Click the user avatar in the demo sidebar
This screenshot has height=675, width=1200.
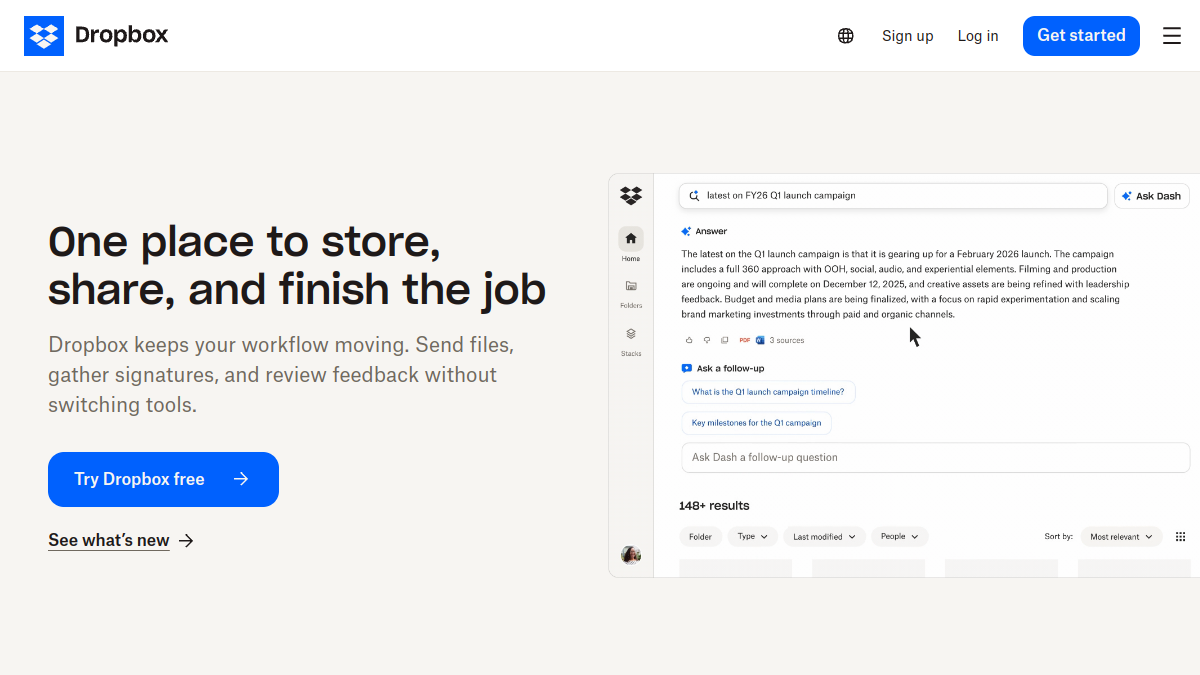(631, 555)
